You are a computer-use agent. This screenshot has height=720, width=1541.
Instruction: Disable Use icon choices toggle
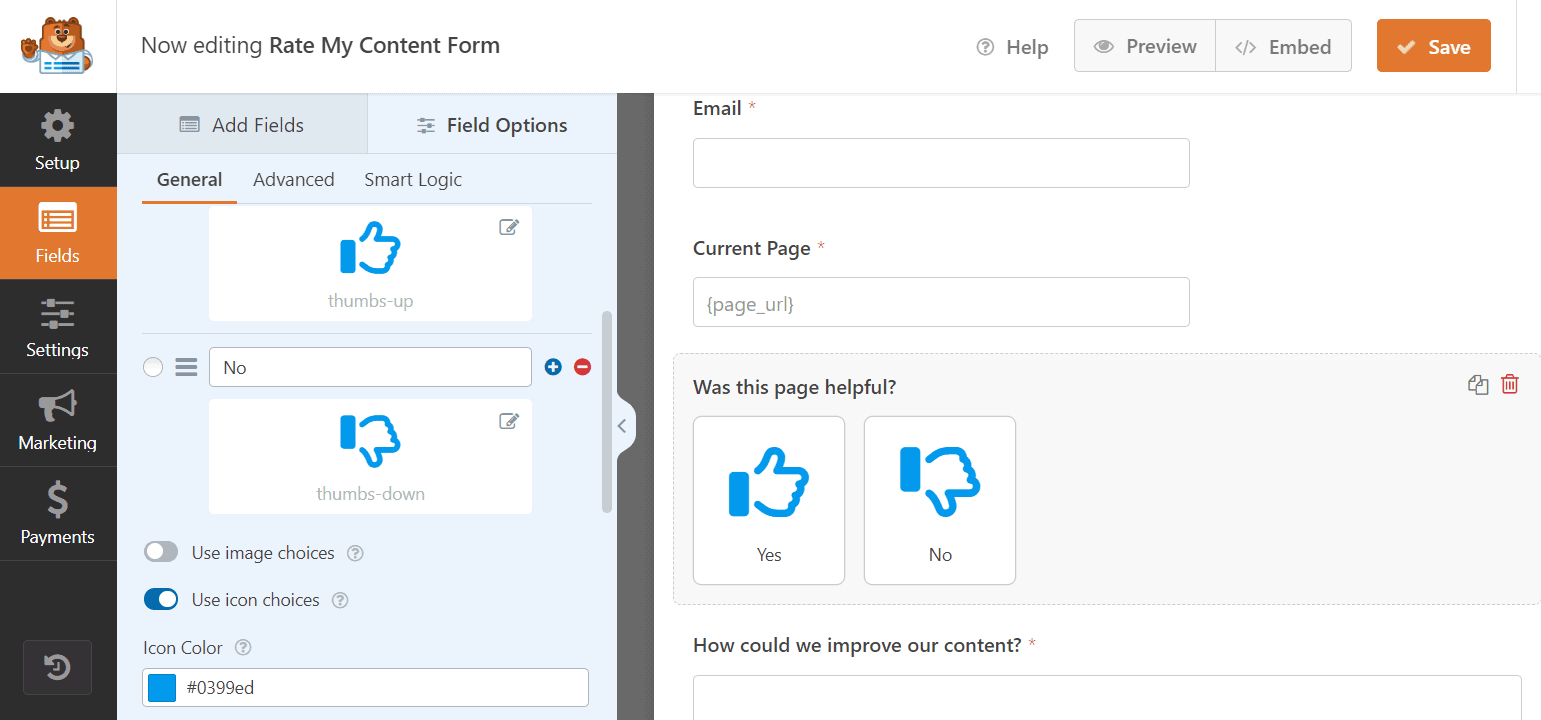161,599
